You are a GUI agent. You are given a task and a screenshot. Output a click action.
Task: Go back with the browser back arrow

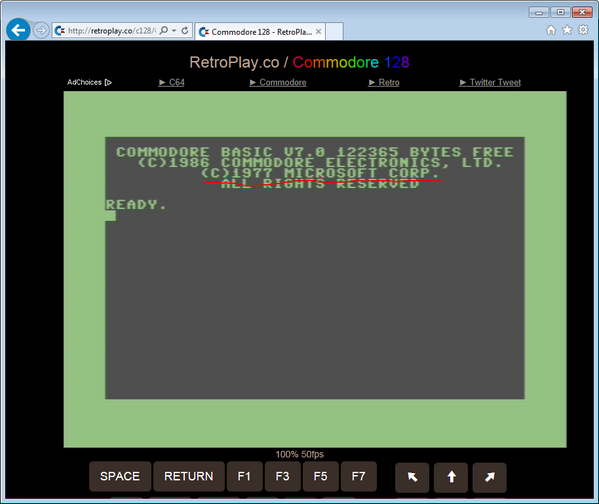[x=18, y=30]
